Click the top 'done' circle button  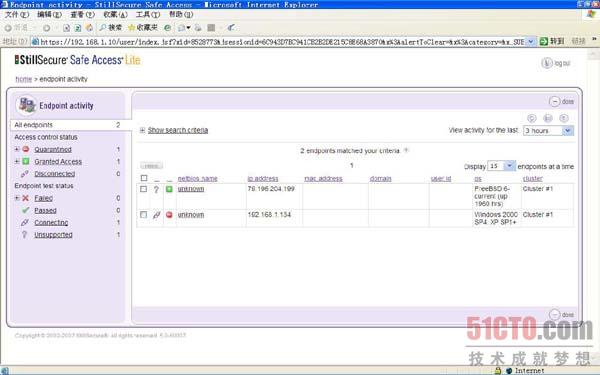pos(554,101)
